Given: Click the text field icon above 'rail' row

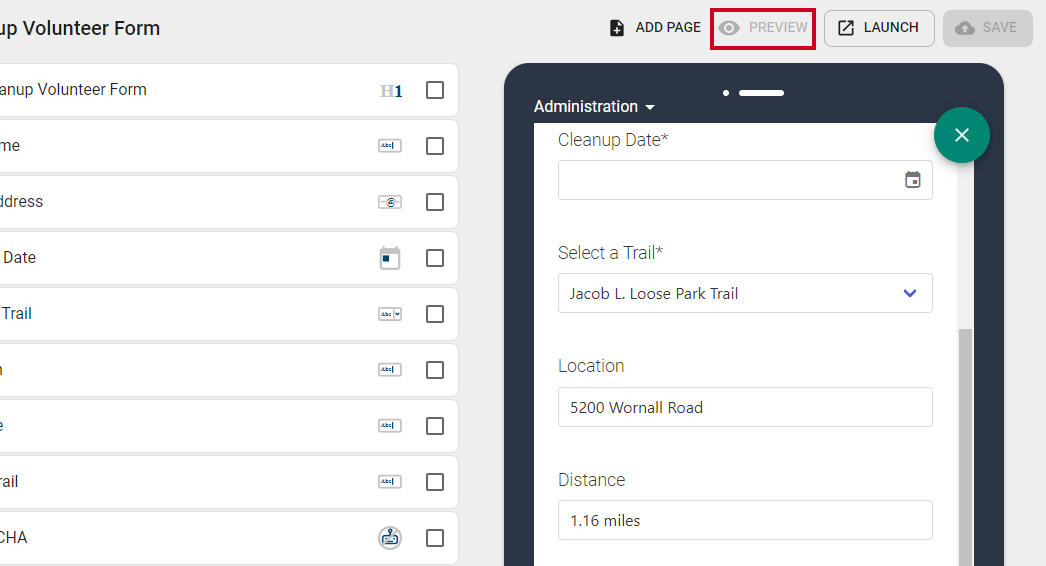Looking at the screenshot, I should click(390, 426).
